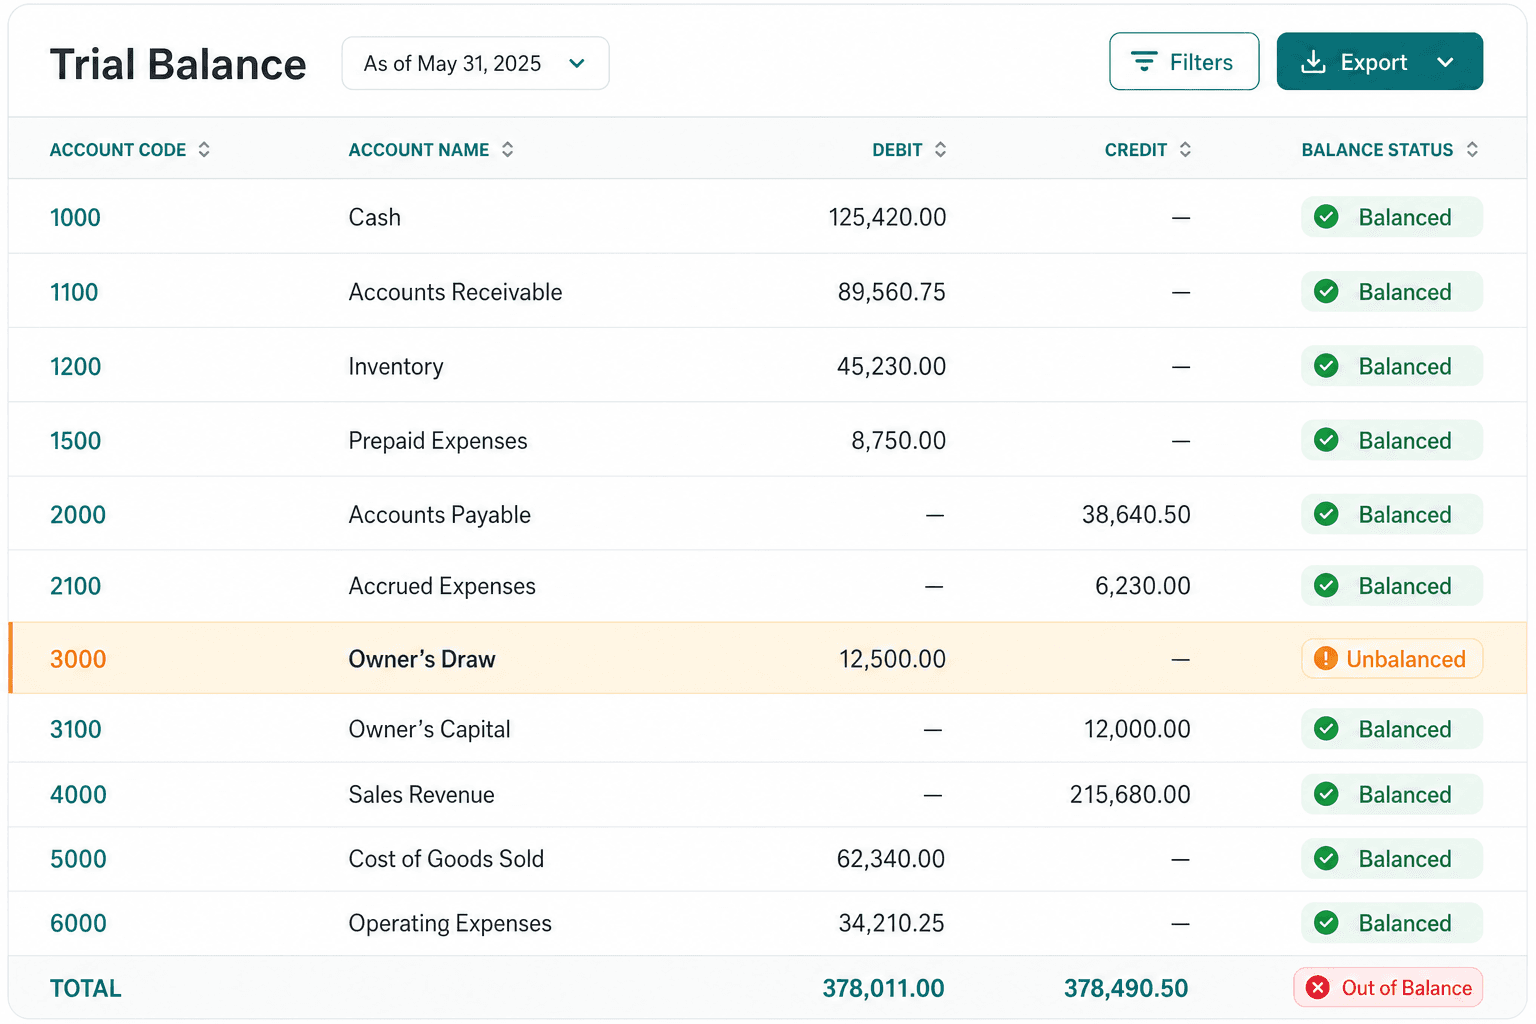Select the Inventory debit 45,230.00
This screenshot has width=1536, height=1024.
click(891, 366)
